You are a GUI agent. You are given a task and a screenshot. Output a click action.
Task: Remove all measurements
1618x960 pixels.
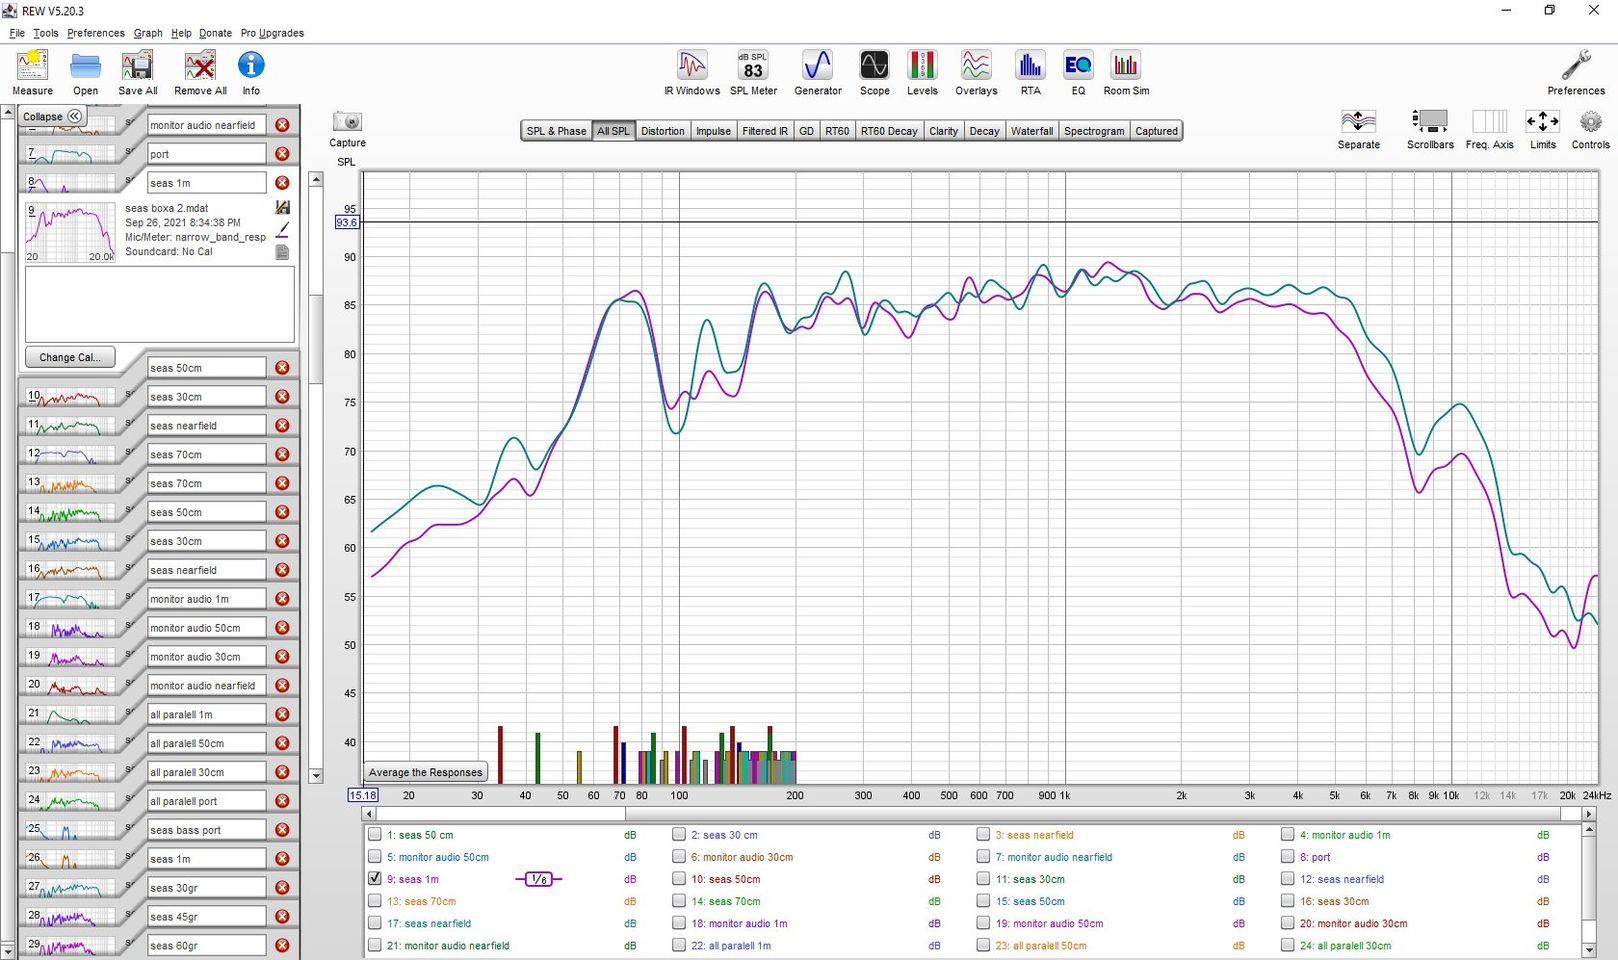[200, 73]
